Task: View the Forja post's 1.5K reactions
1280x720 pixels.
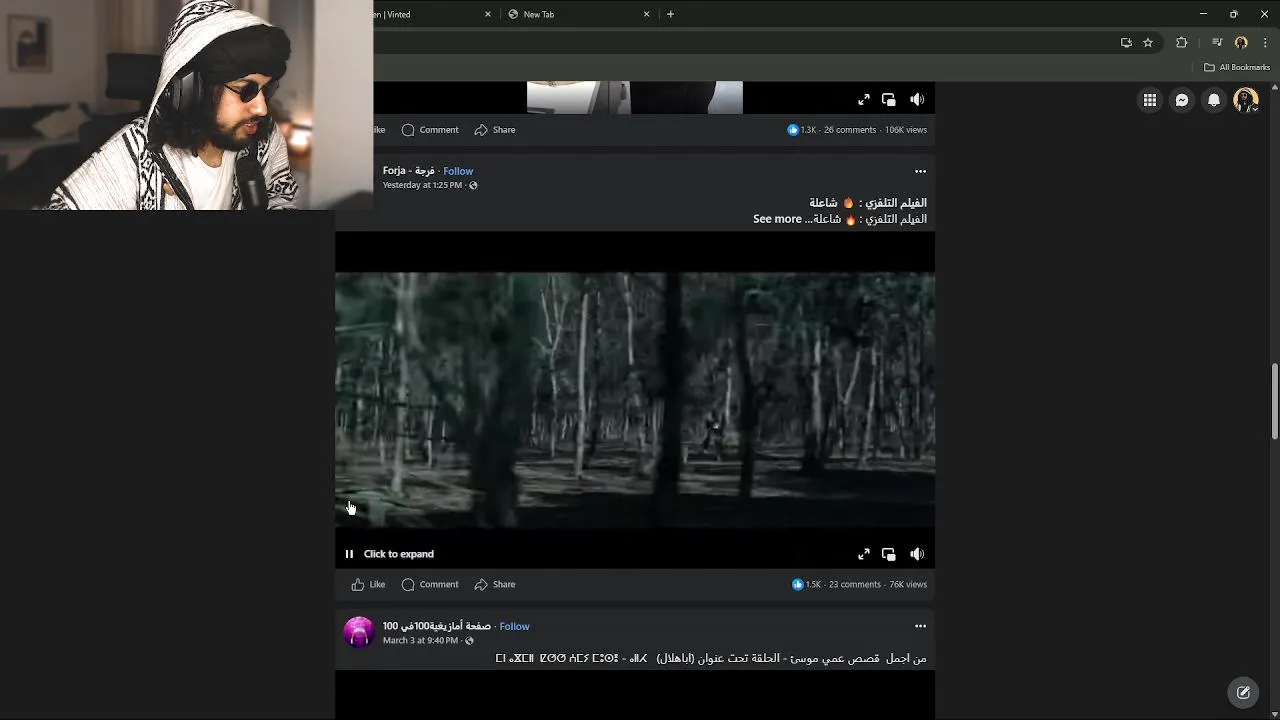Action: click(x=806, y=585)
